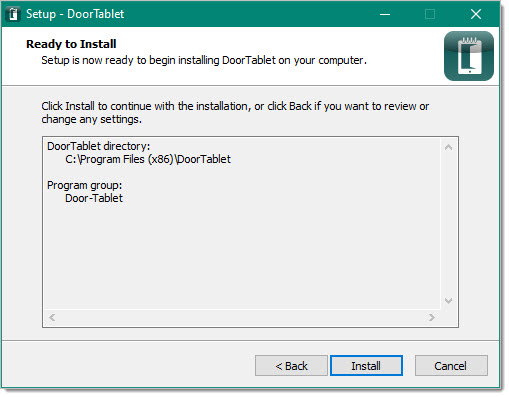
Task: Click the horizontal scrollbar track in summary box
Action: (242, 317)
